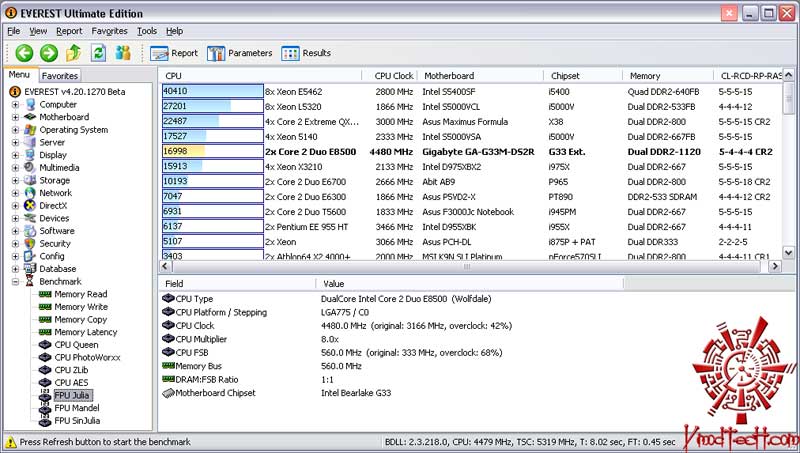Switch to the Menu tab
800x453 pixels.
click(x=19, y=75)
